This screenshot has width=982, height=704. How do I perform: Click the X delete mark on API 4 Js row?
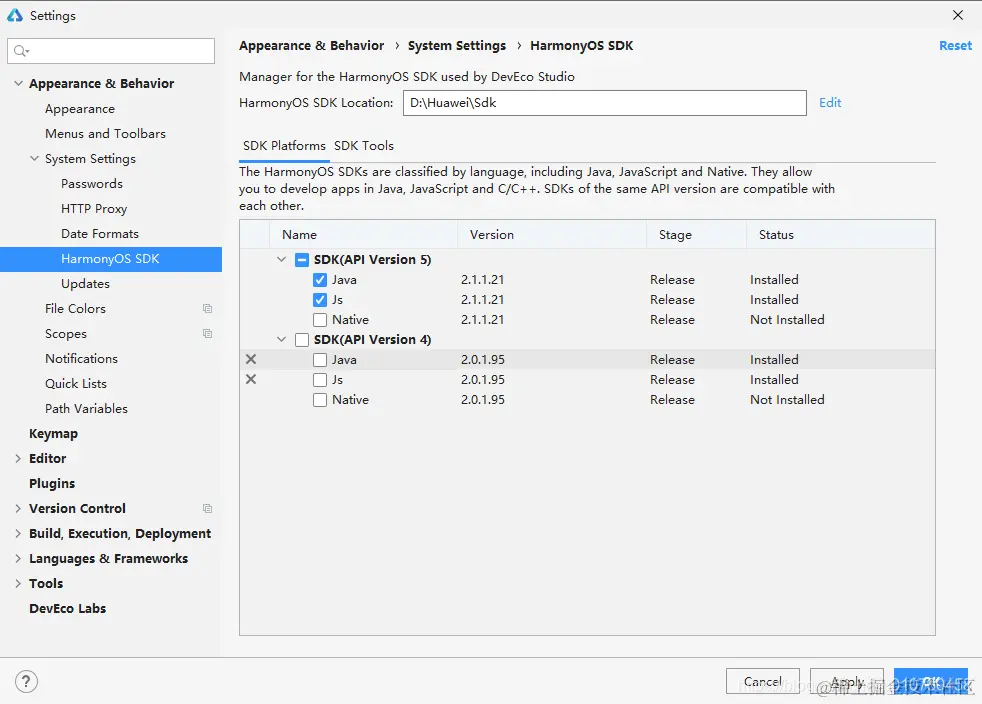[251, 380]
